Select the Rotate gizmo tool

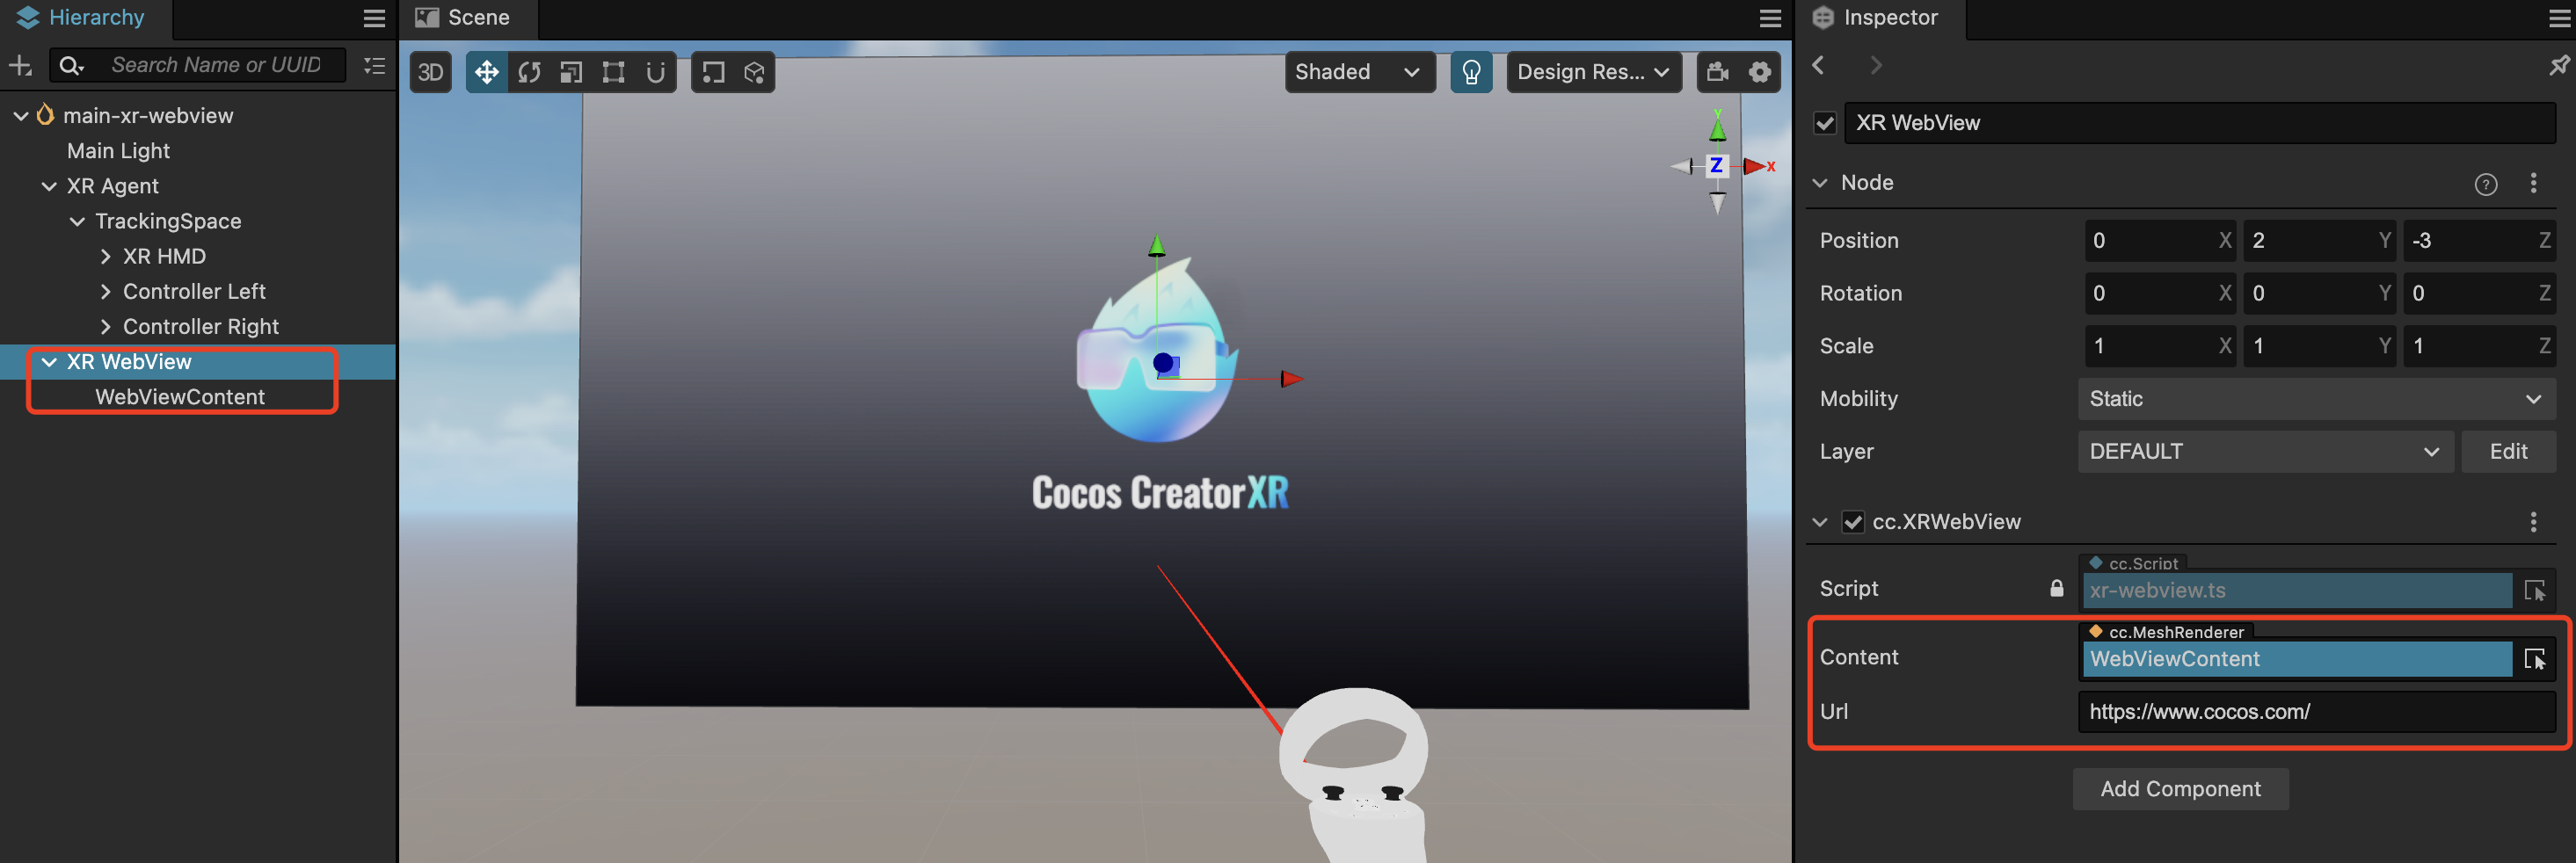(x=529, y=72)
